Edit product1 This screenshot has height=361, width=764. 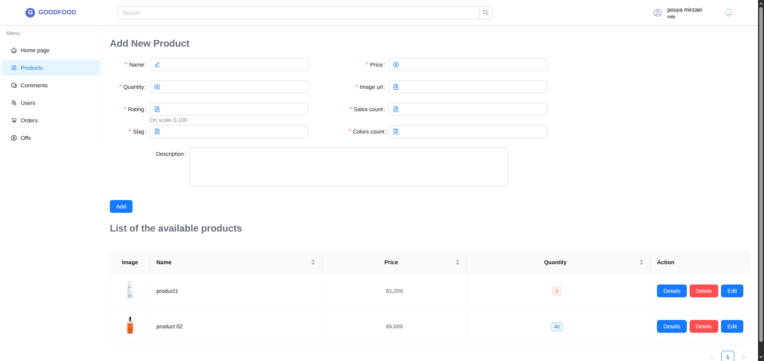click(x=732, y=291)
